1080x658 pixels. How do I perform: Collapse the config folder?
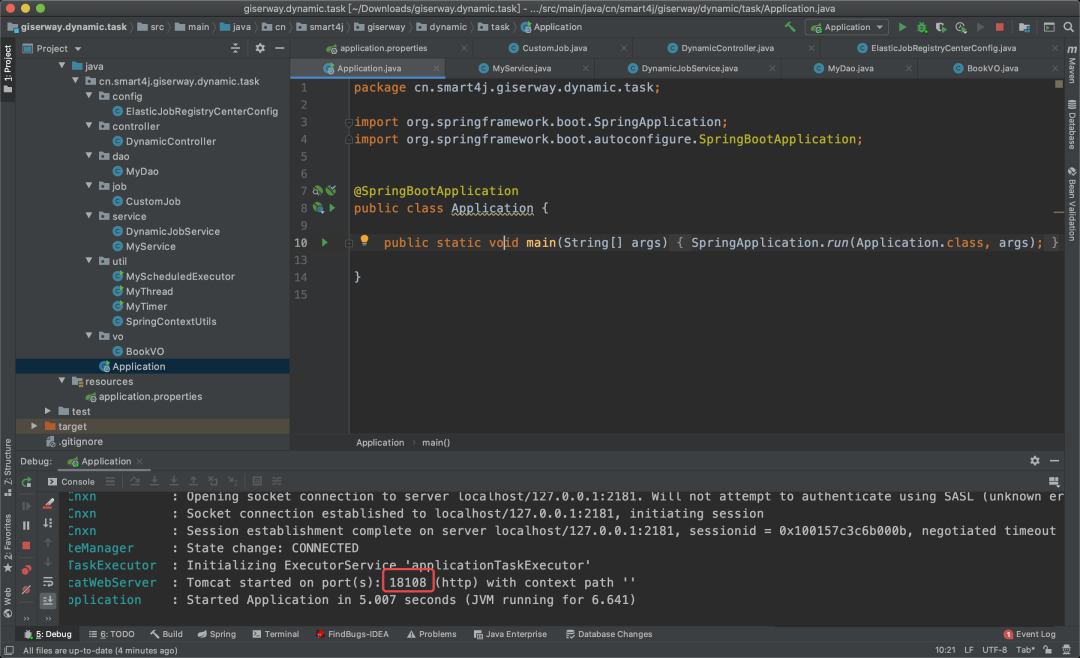click(x=90, y=96)
